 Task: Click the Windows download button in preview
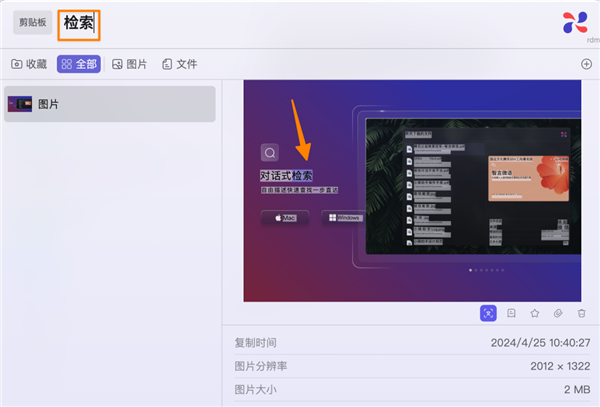coord(342,217)
